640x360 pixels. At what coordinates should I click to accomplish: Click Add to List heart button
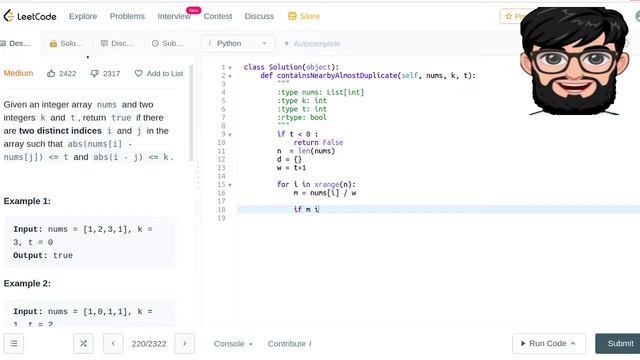159,73
